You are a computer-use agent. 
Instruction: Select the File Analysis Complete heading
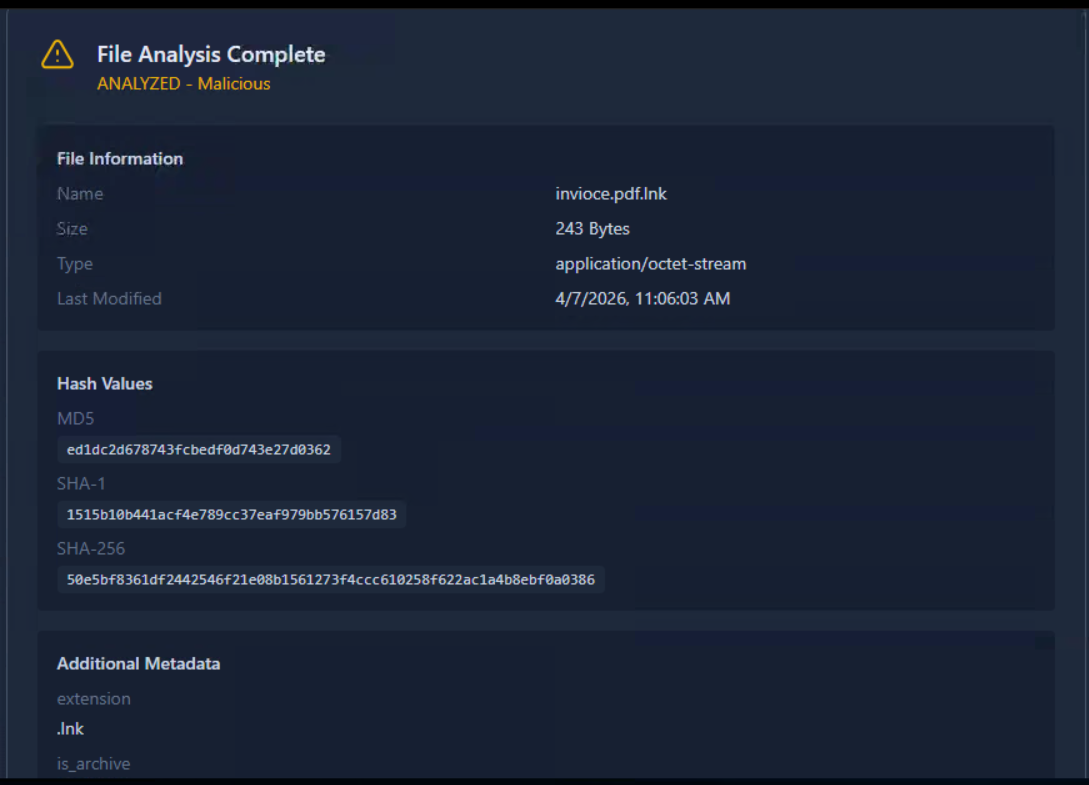(211, 54)
